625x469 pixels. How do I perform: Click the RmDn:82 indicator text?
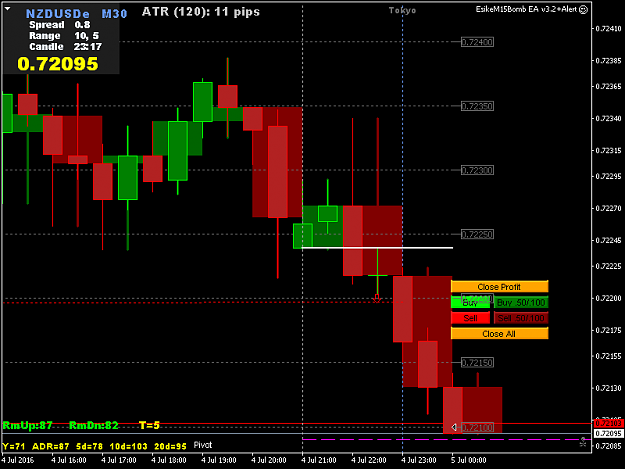coord(94,425)
